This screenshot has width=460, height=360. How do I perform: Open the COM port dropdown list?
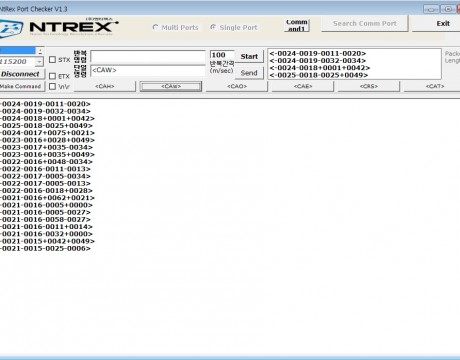tap(40, 51)
